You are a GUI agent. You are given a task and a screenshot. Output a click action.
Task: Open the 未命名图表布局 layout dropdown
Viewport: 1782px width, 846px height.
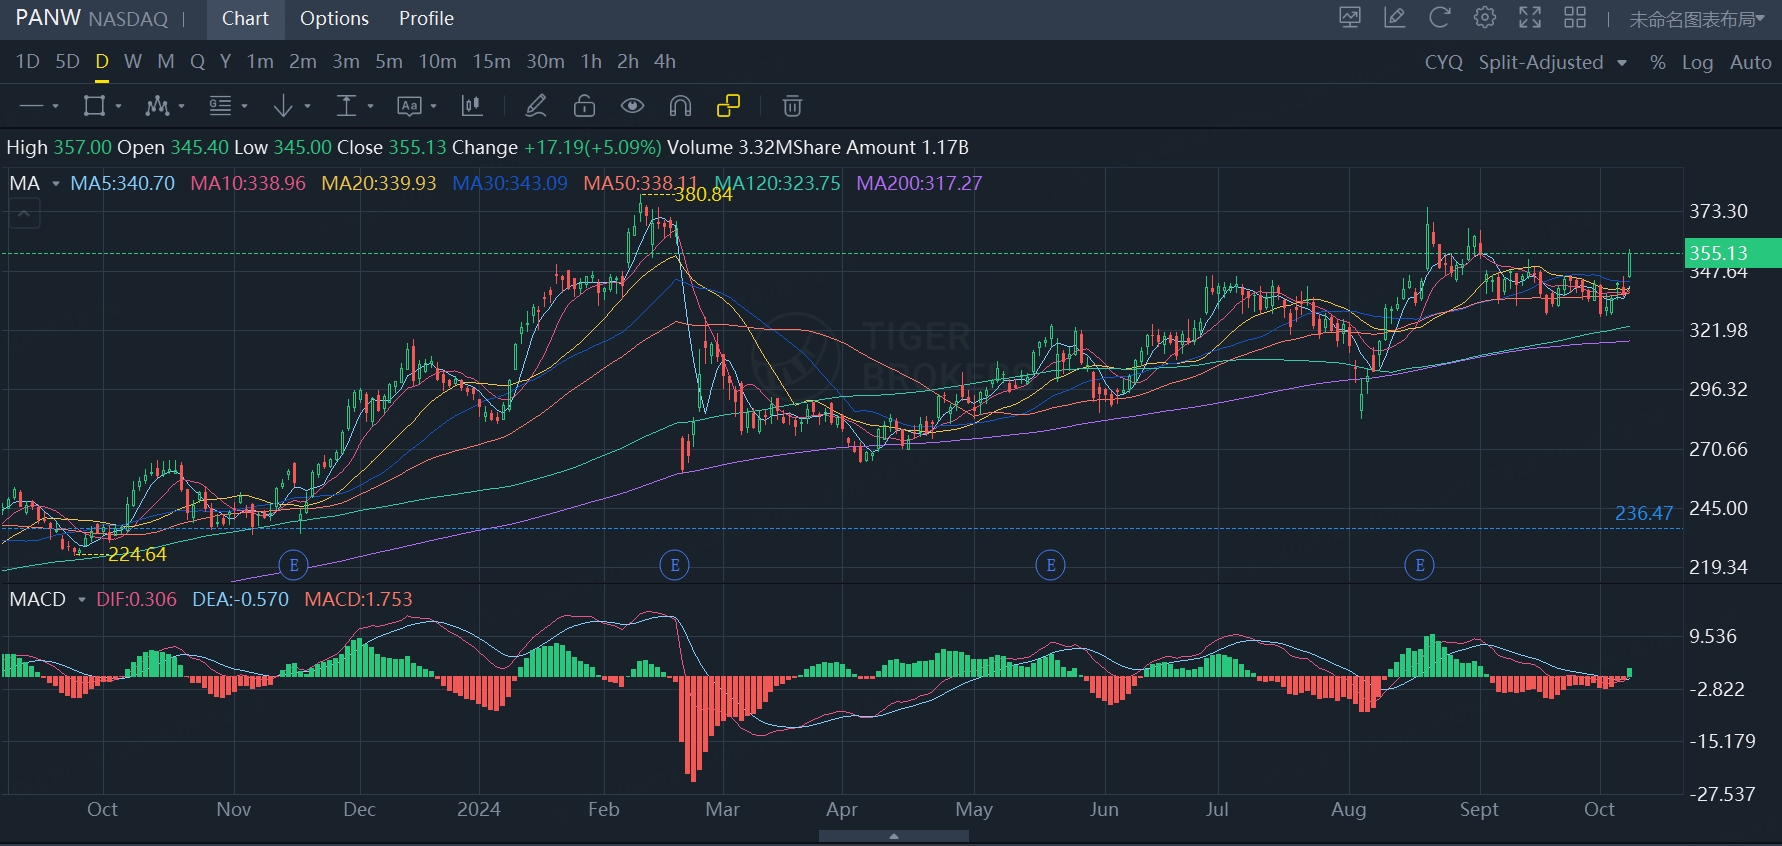click(x=1697, y=19)
